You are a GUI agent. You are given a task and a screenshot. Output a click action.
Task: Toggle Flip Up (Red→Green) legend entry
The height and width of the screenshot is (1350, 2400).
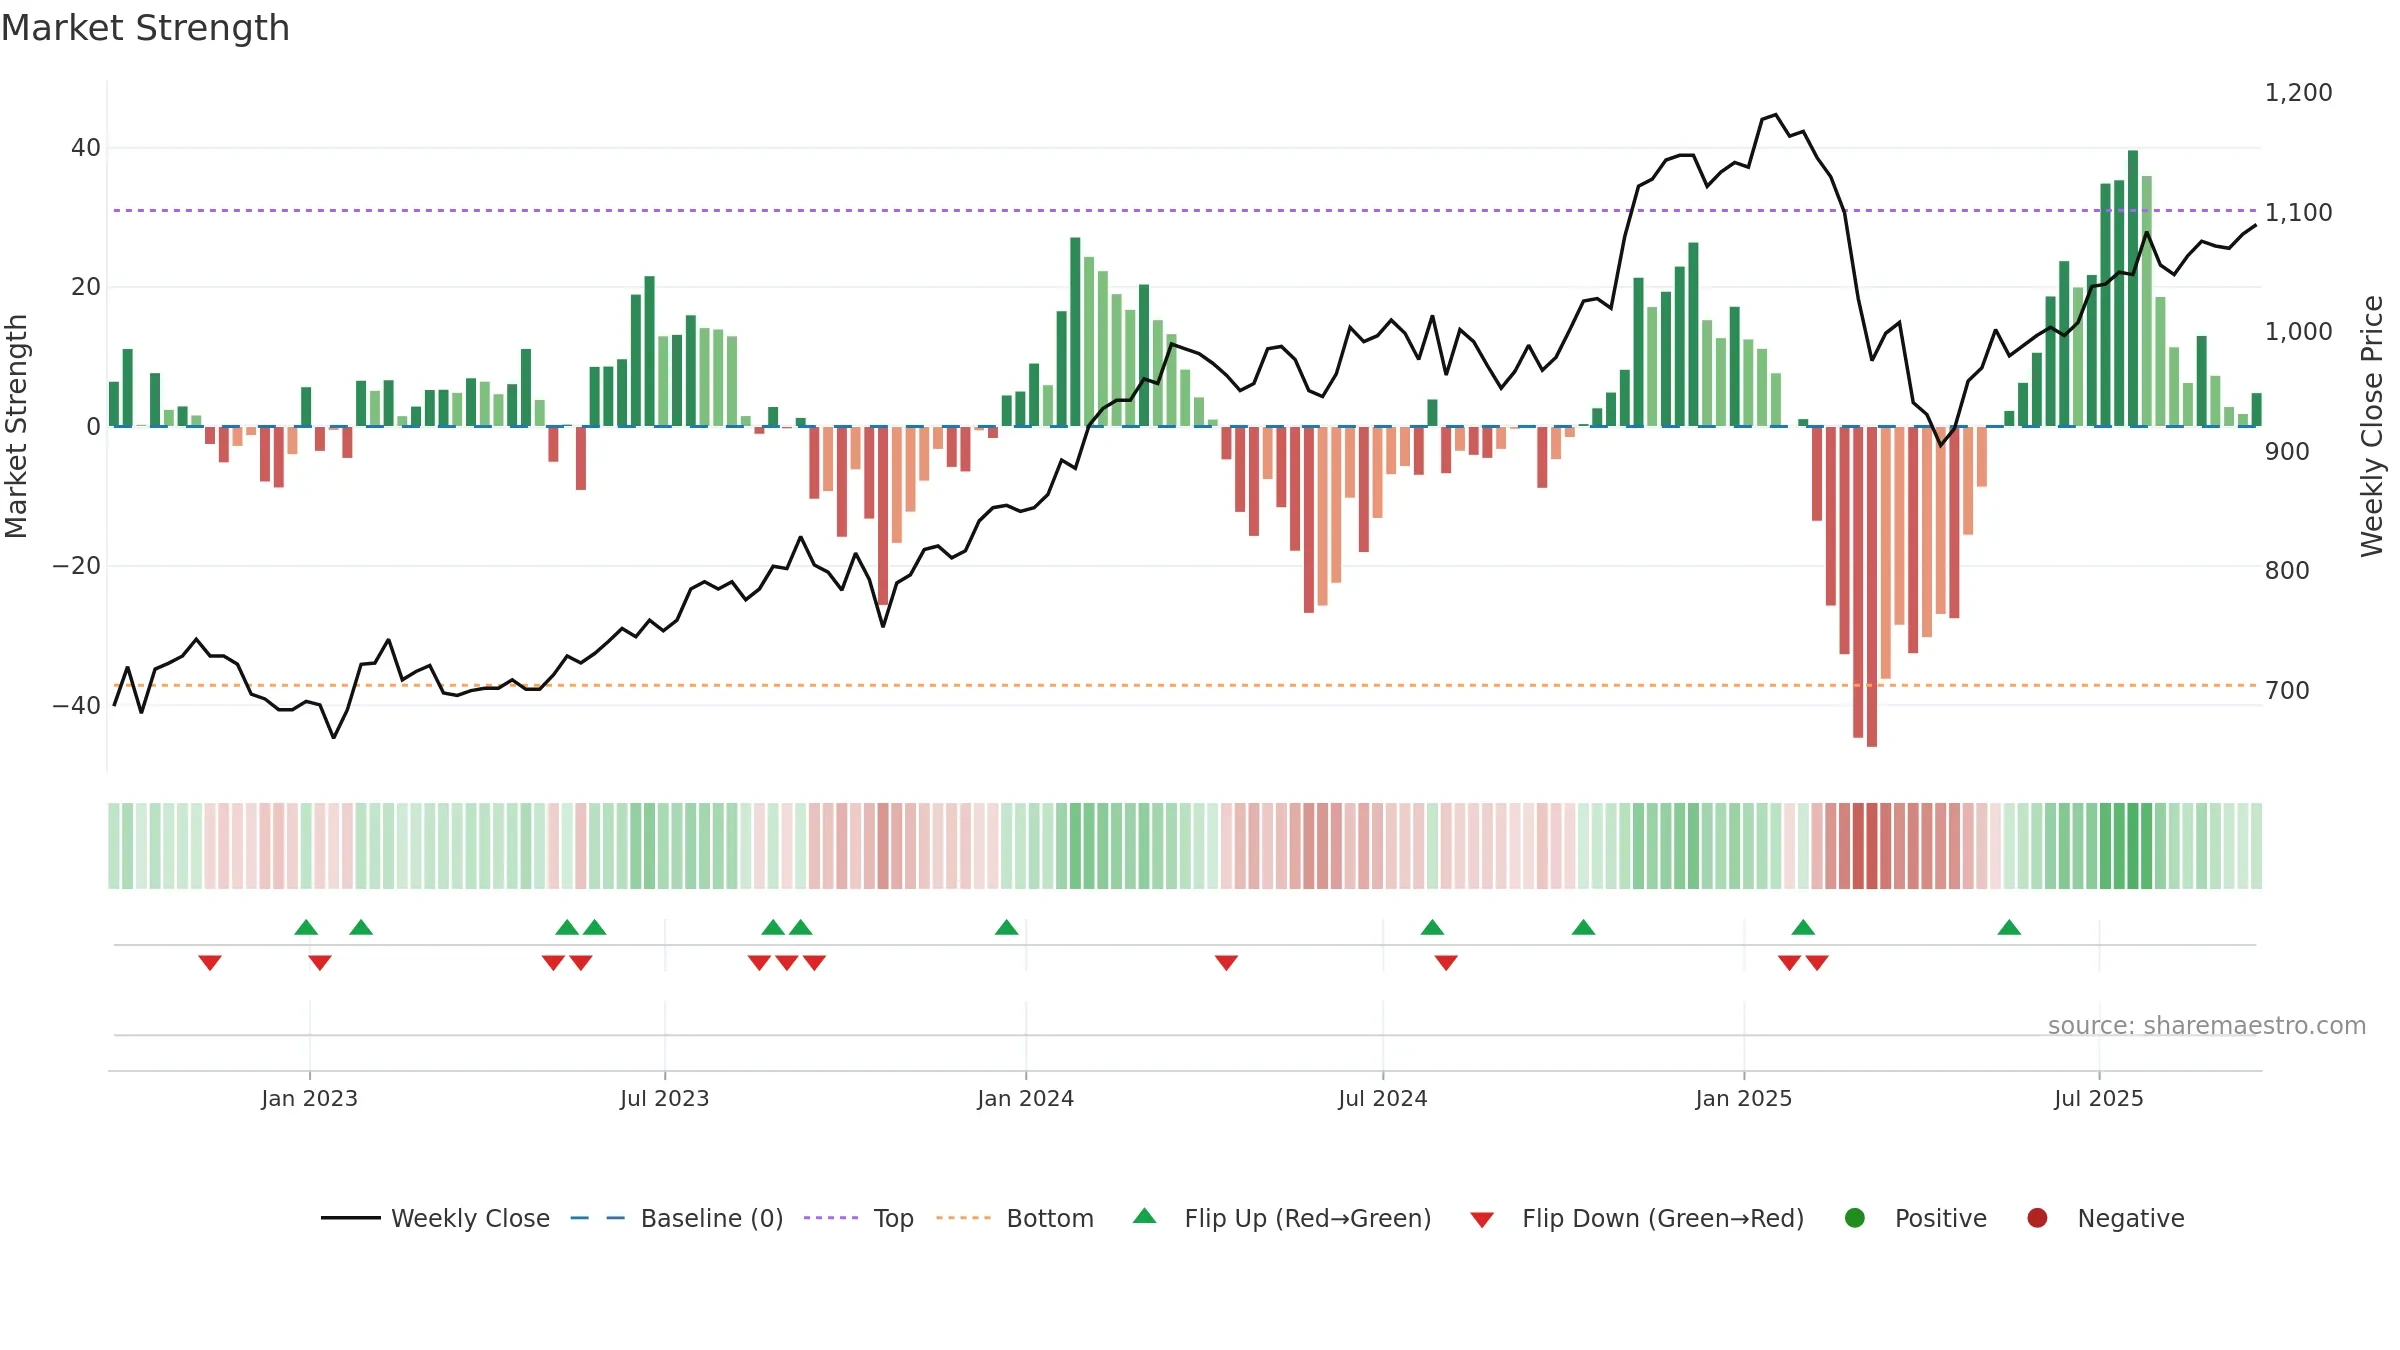1282,1218
